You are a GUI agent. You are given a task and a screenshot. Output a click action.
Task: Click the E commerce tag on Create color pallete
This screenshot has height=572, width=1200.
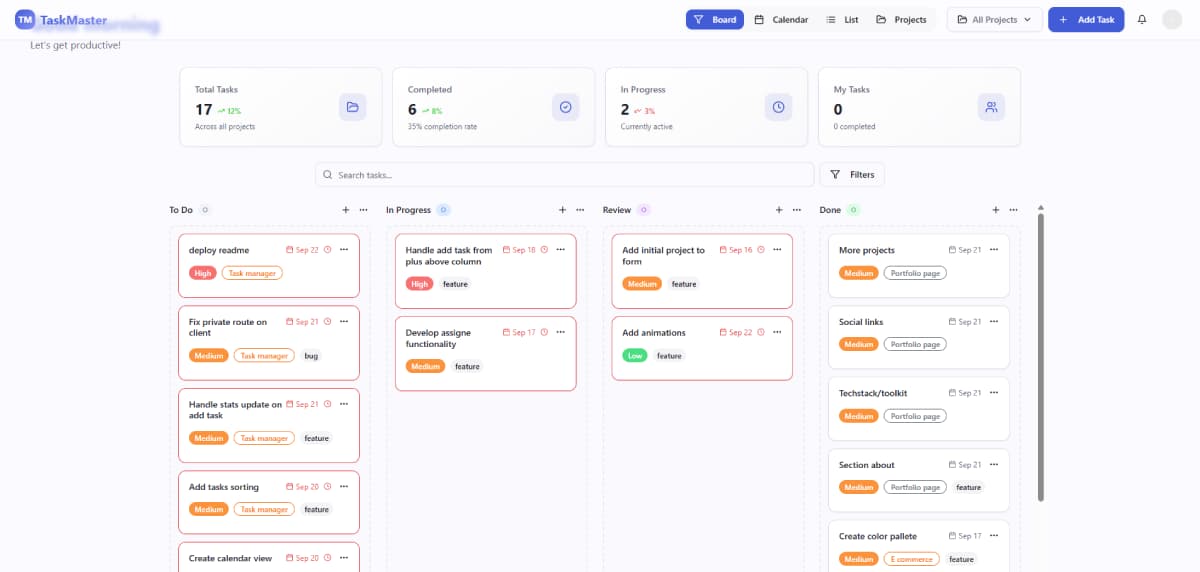[912, 559]
